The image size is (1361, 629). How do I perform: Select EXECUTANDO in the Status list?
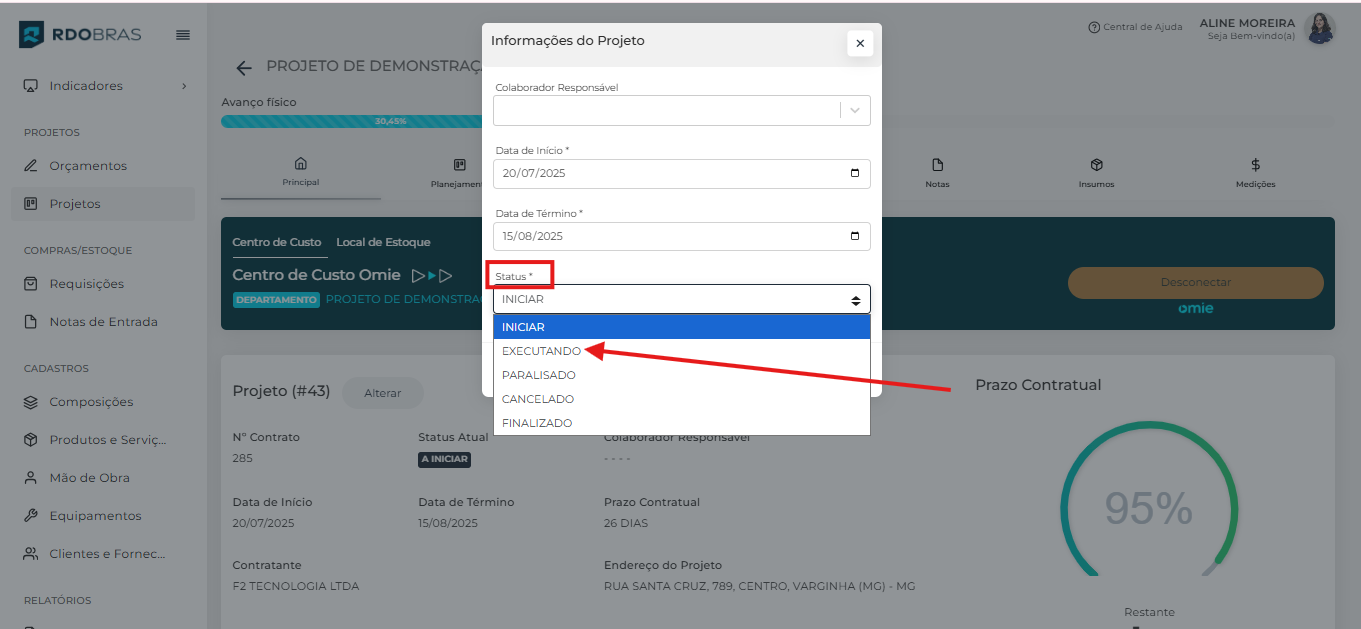tap(541, 351)
